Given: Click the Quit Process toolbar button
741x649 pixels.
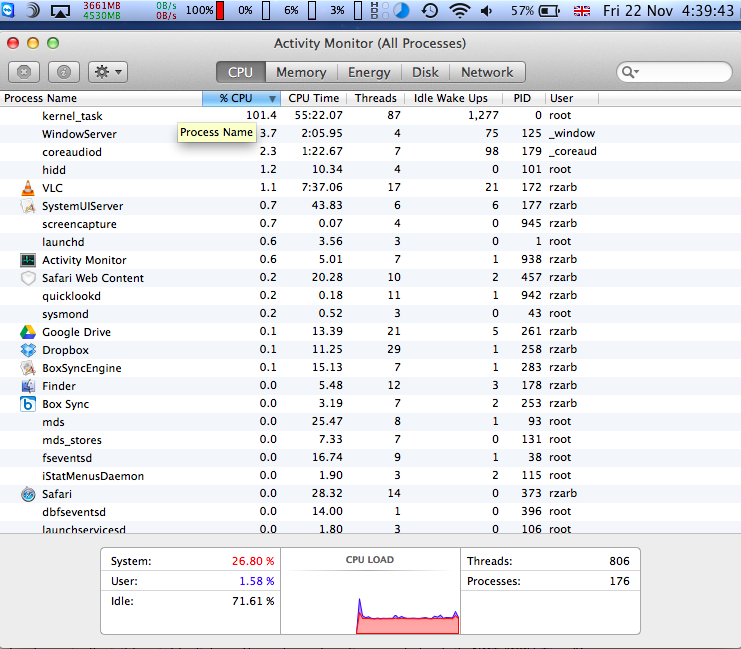Looking at the screenshot, I should [24, 72].
